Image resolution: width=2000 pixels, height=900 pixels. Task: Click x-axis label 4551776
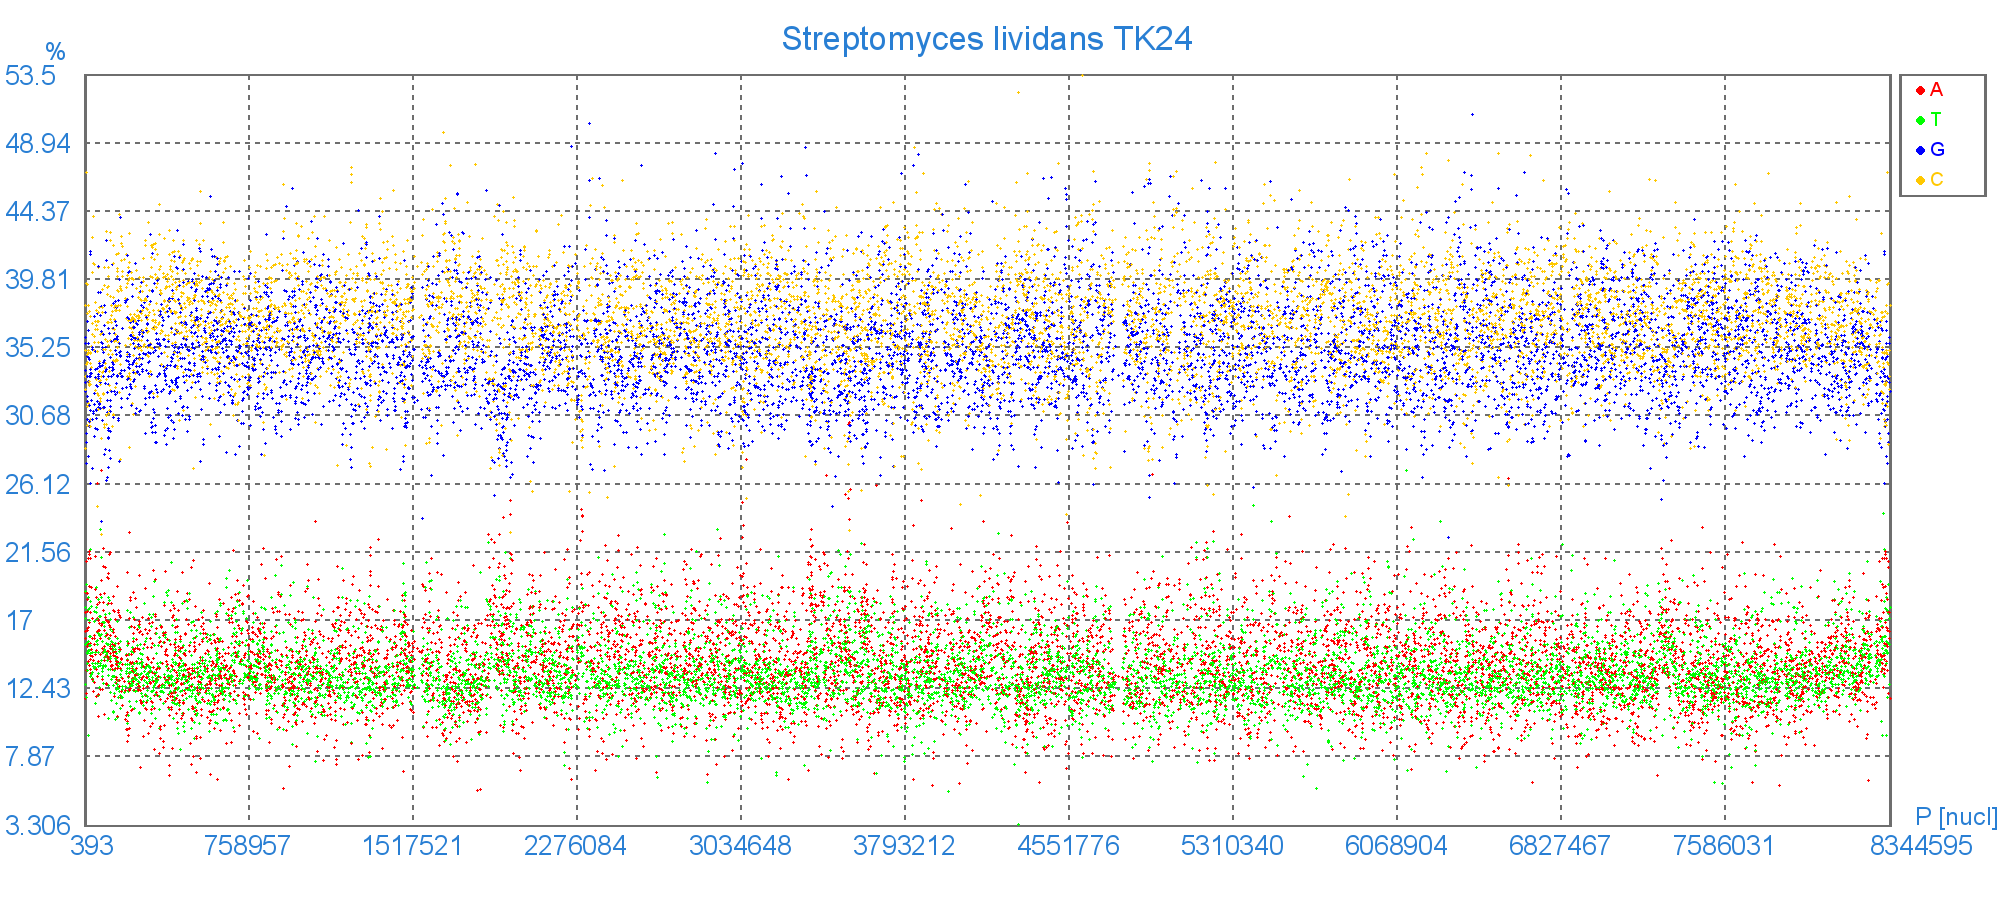(1068, 846)
